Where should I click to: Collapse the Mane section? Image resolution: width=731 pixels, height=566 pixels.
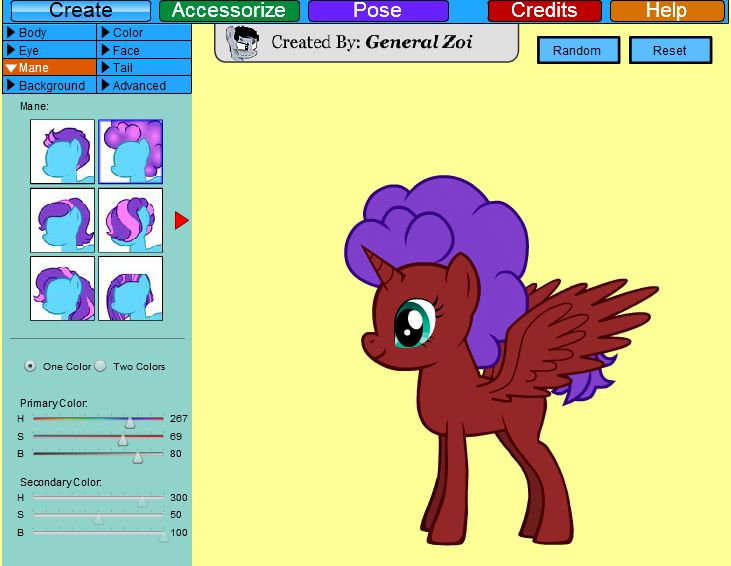[x=49, y=68]
